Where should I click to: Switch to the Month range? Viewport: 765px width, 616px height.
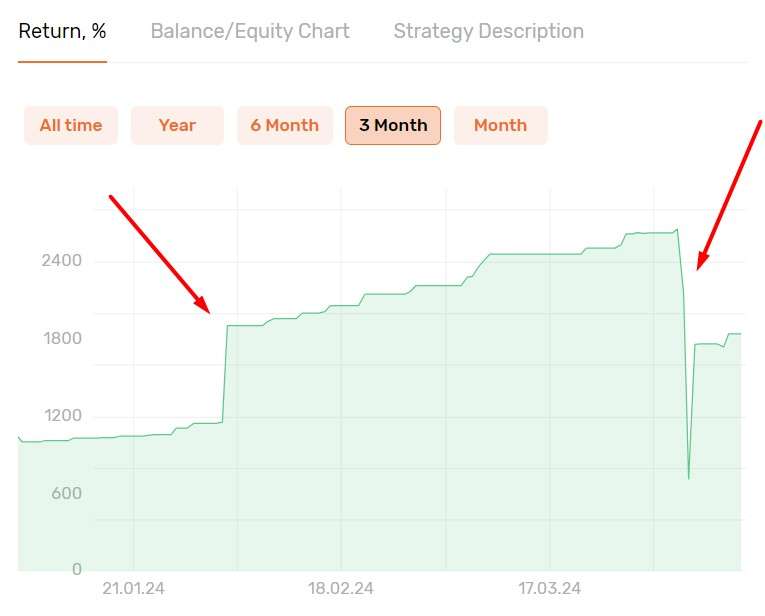[501, 125]
